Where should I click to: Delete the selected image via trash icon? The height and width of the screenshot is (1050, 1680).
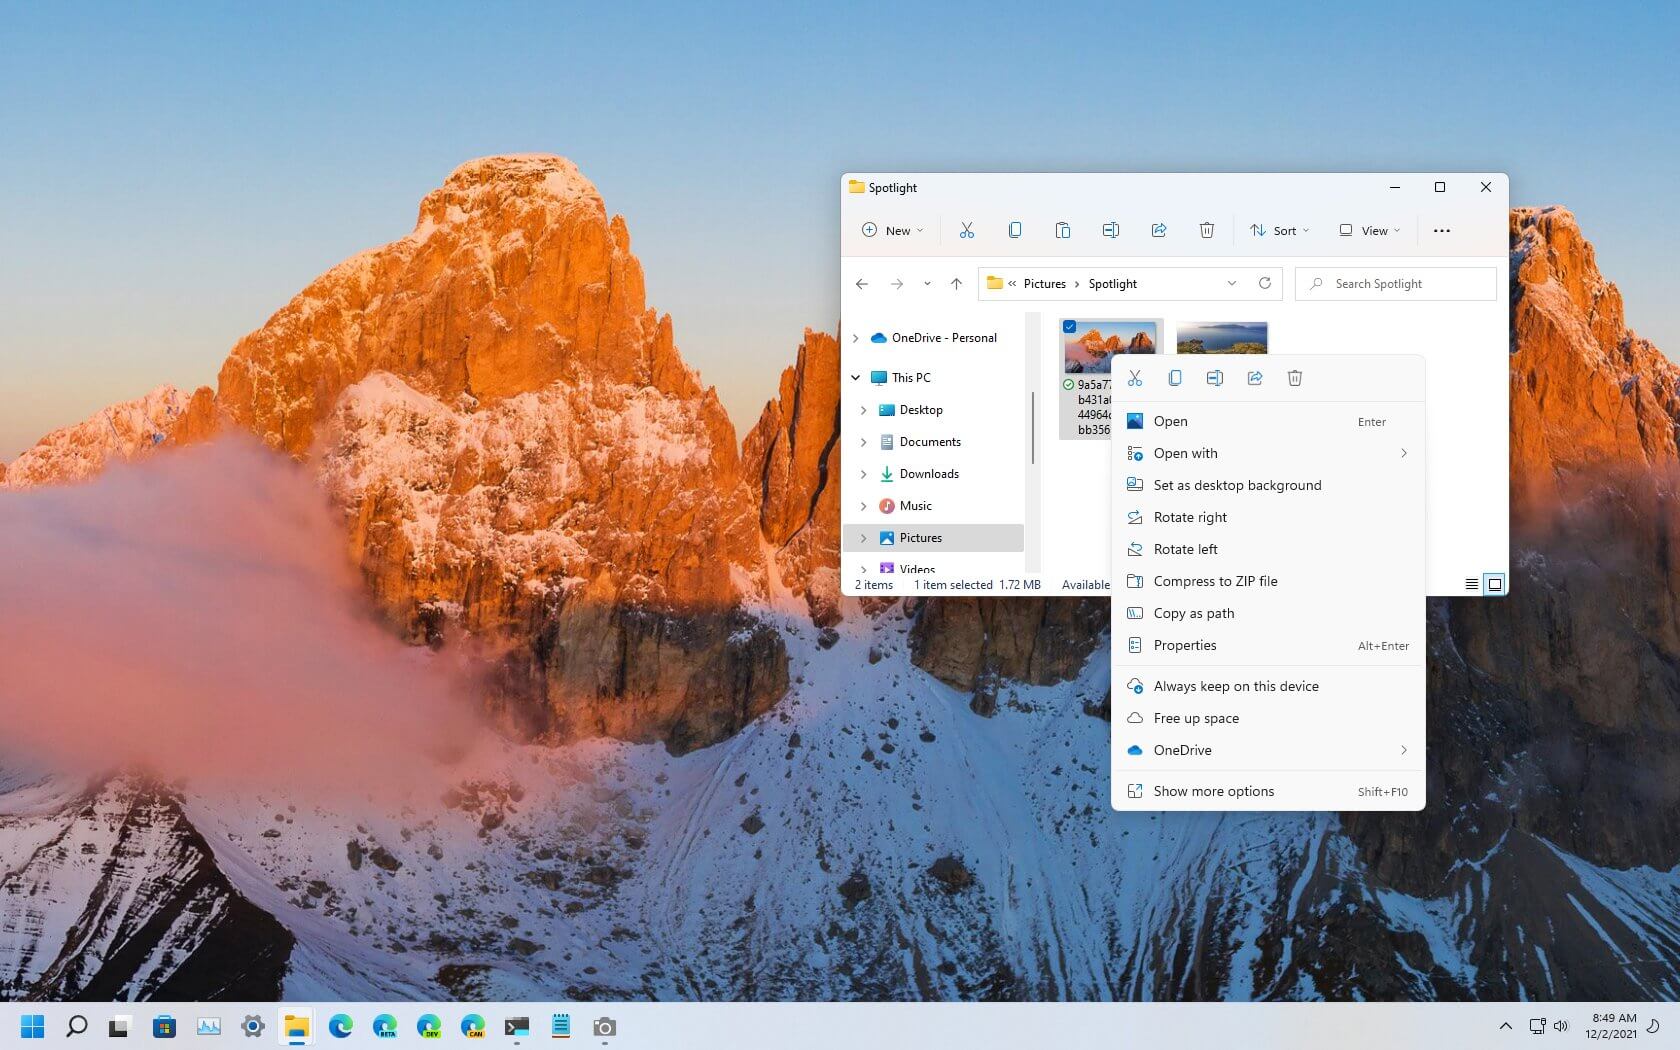tap(1295, 378)
